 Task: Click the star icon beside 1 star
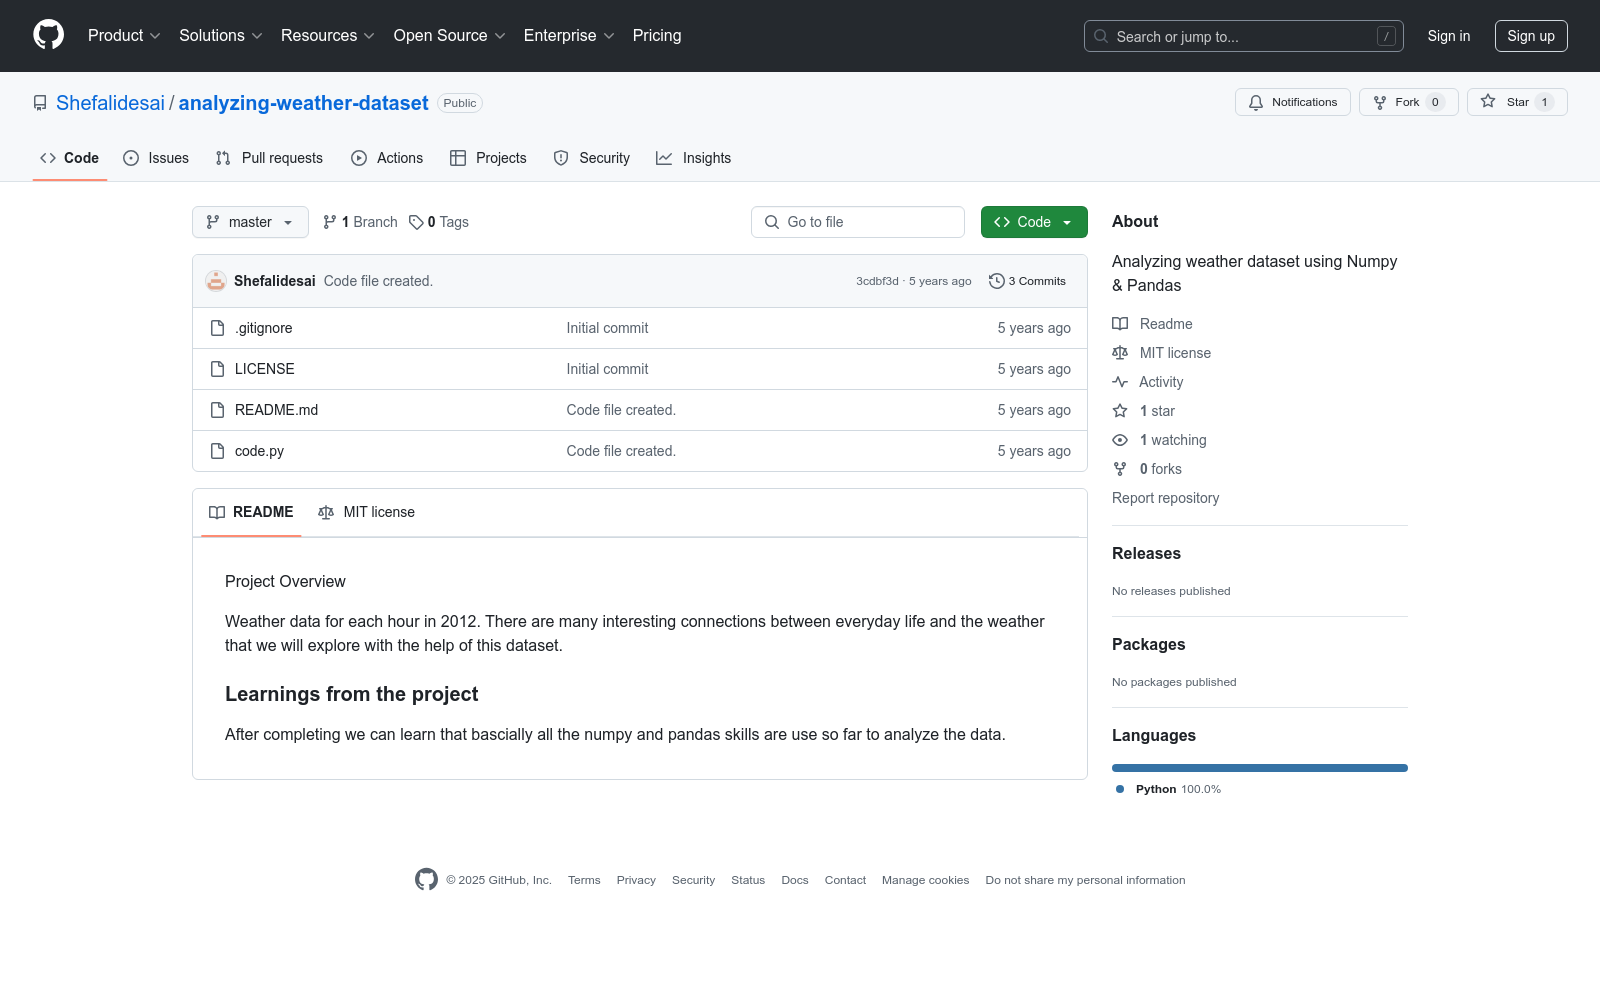pyautogui.click(x=1120, y=411)
